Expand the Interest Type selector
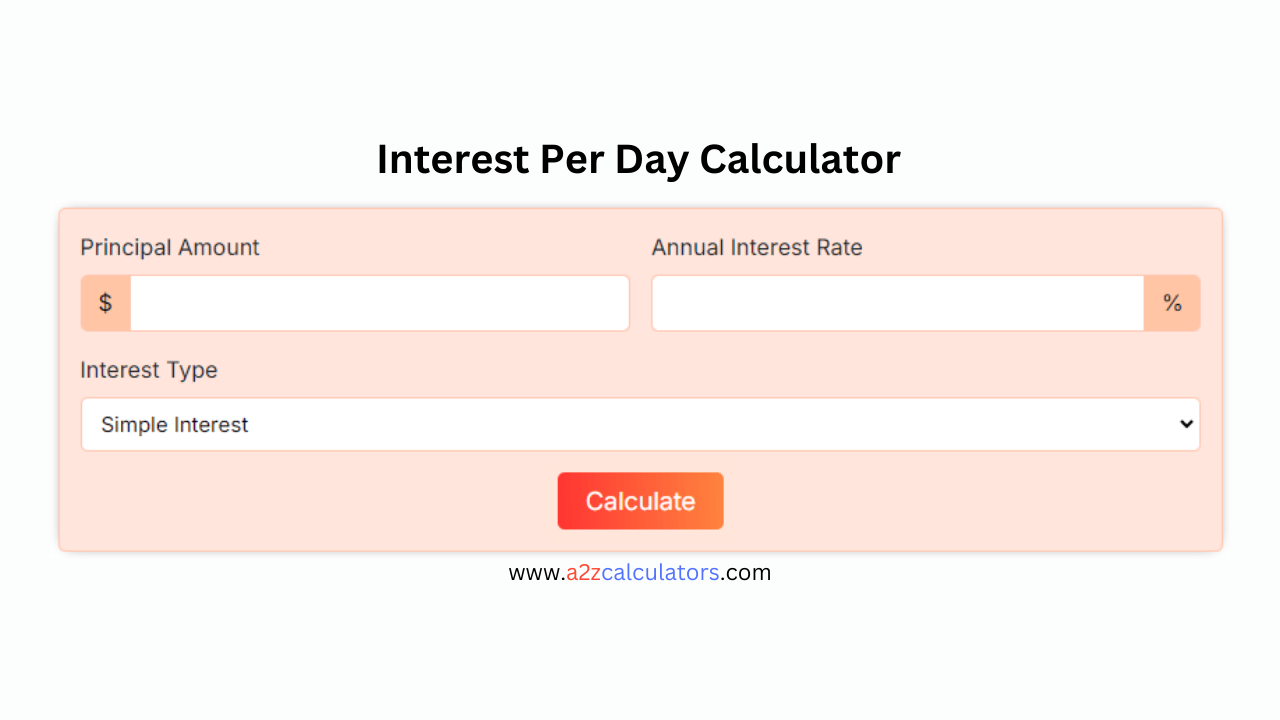 [640, 424]
